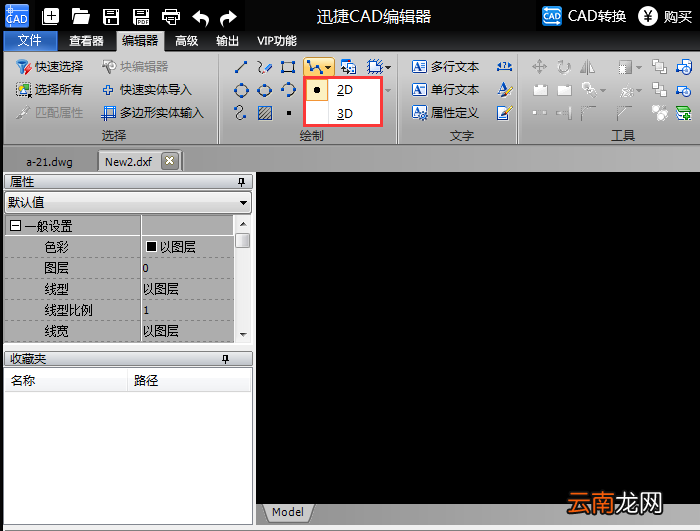Click the 色彩 black color swatch
This screenshot has height=531, width=700.
[x=151, y=247]
